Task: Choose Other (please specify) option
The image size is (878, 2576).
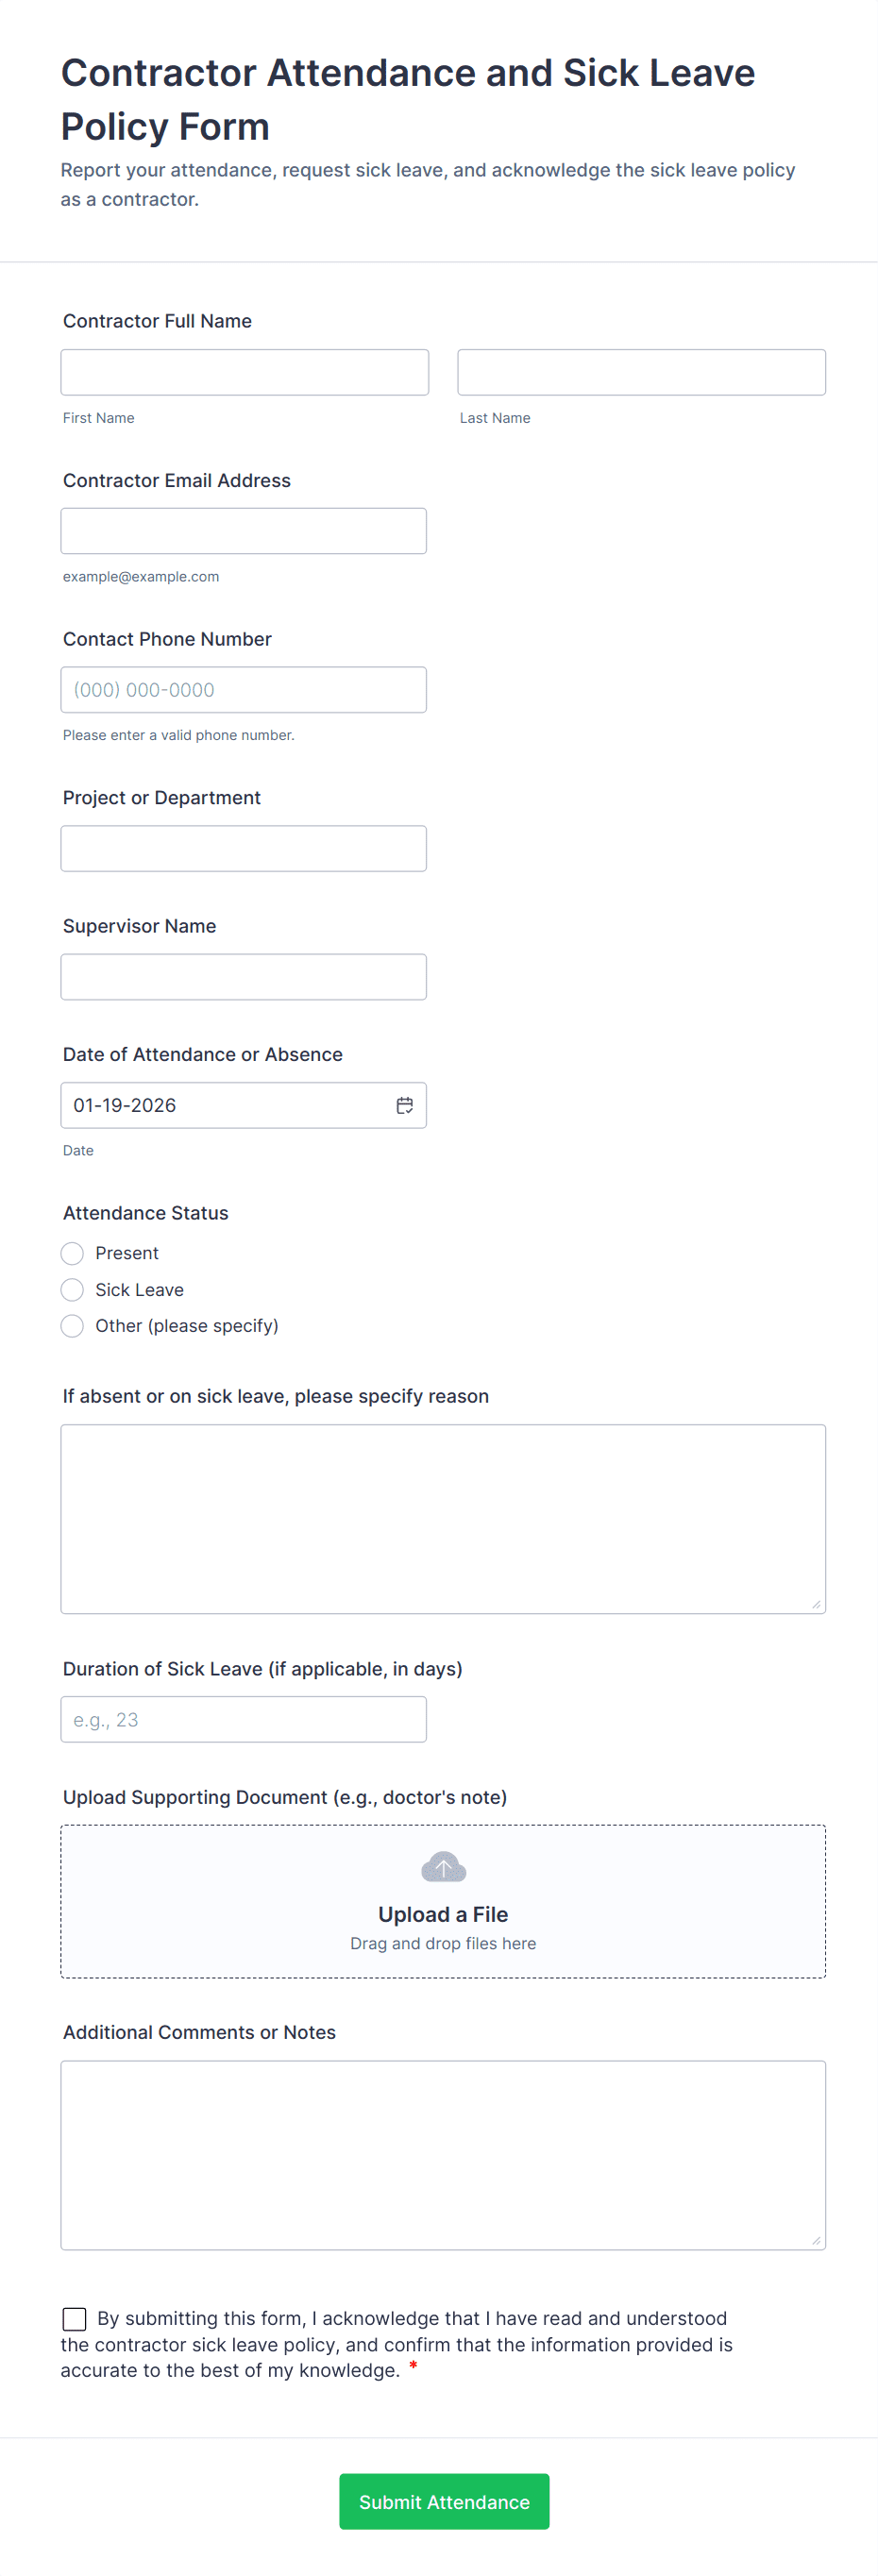Action: coord(72,1326)
